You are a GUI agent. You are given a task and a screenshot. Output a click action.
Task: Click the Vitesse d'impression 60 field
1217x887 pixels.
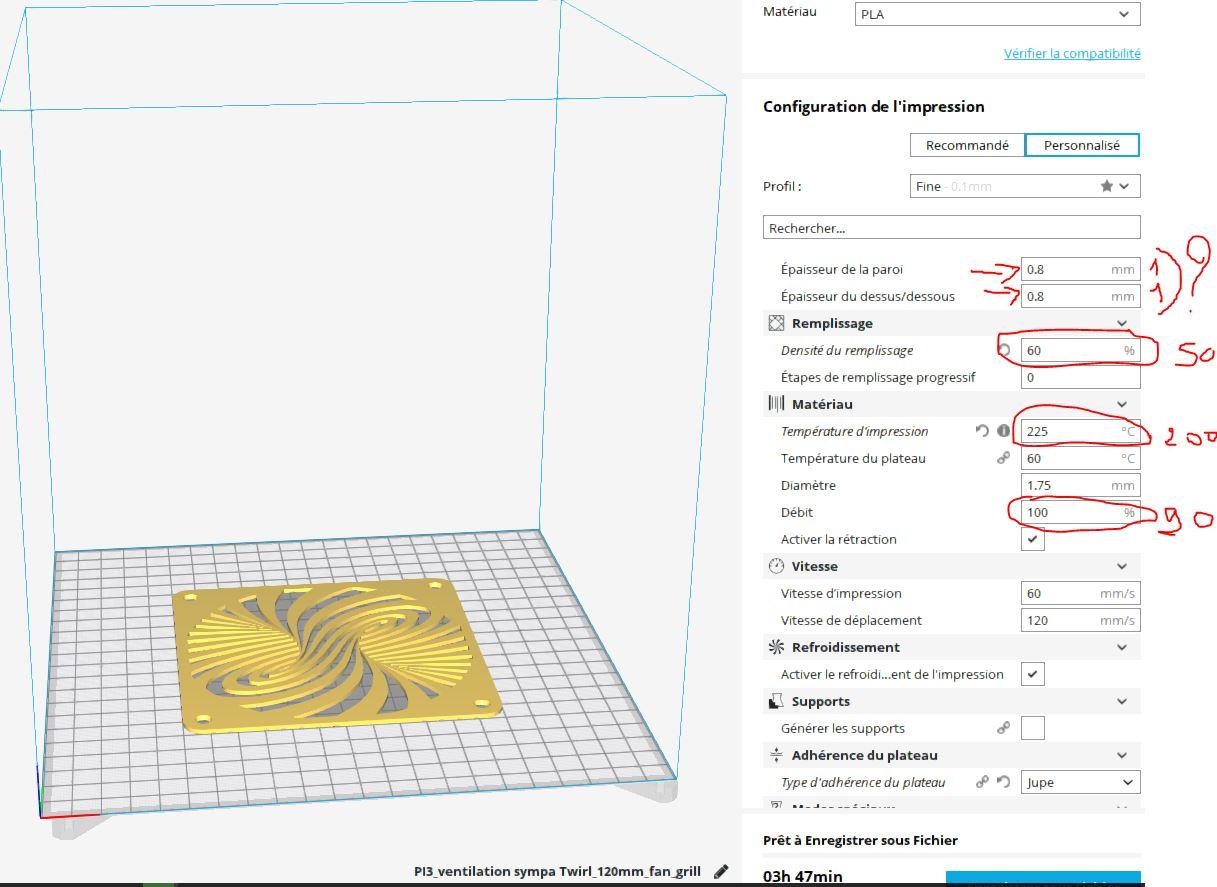click(1081, 593)
